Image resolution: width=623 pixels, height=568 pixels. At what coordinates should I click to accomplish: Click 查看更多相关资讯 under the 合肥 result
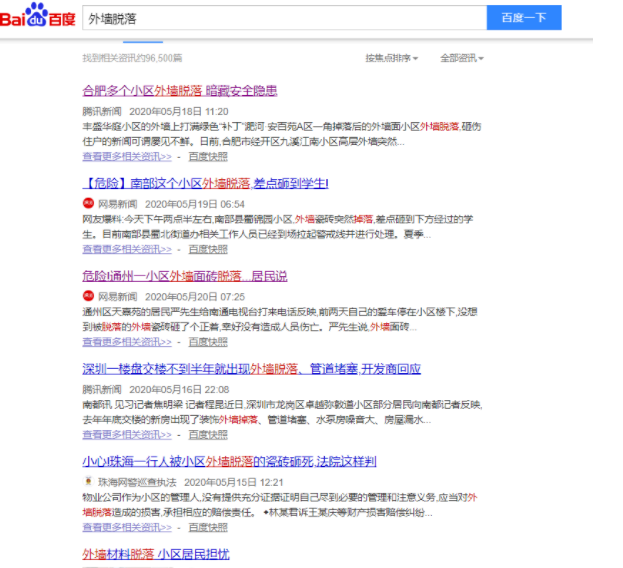127,156
